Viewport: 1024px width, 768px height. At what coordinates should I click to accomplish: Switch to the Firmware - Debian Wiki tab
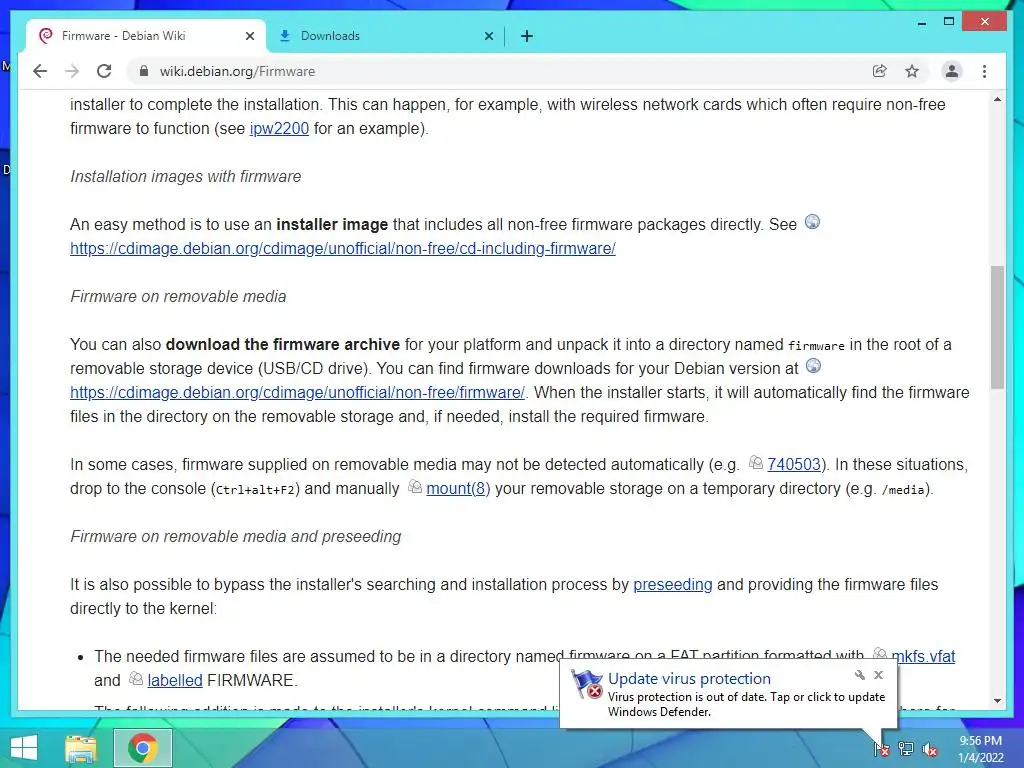tap(146, 36)
